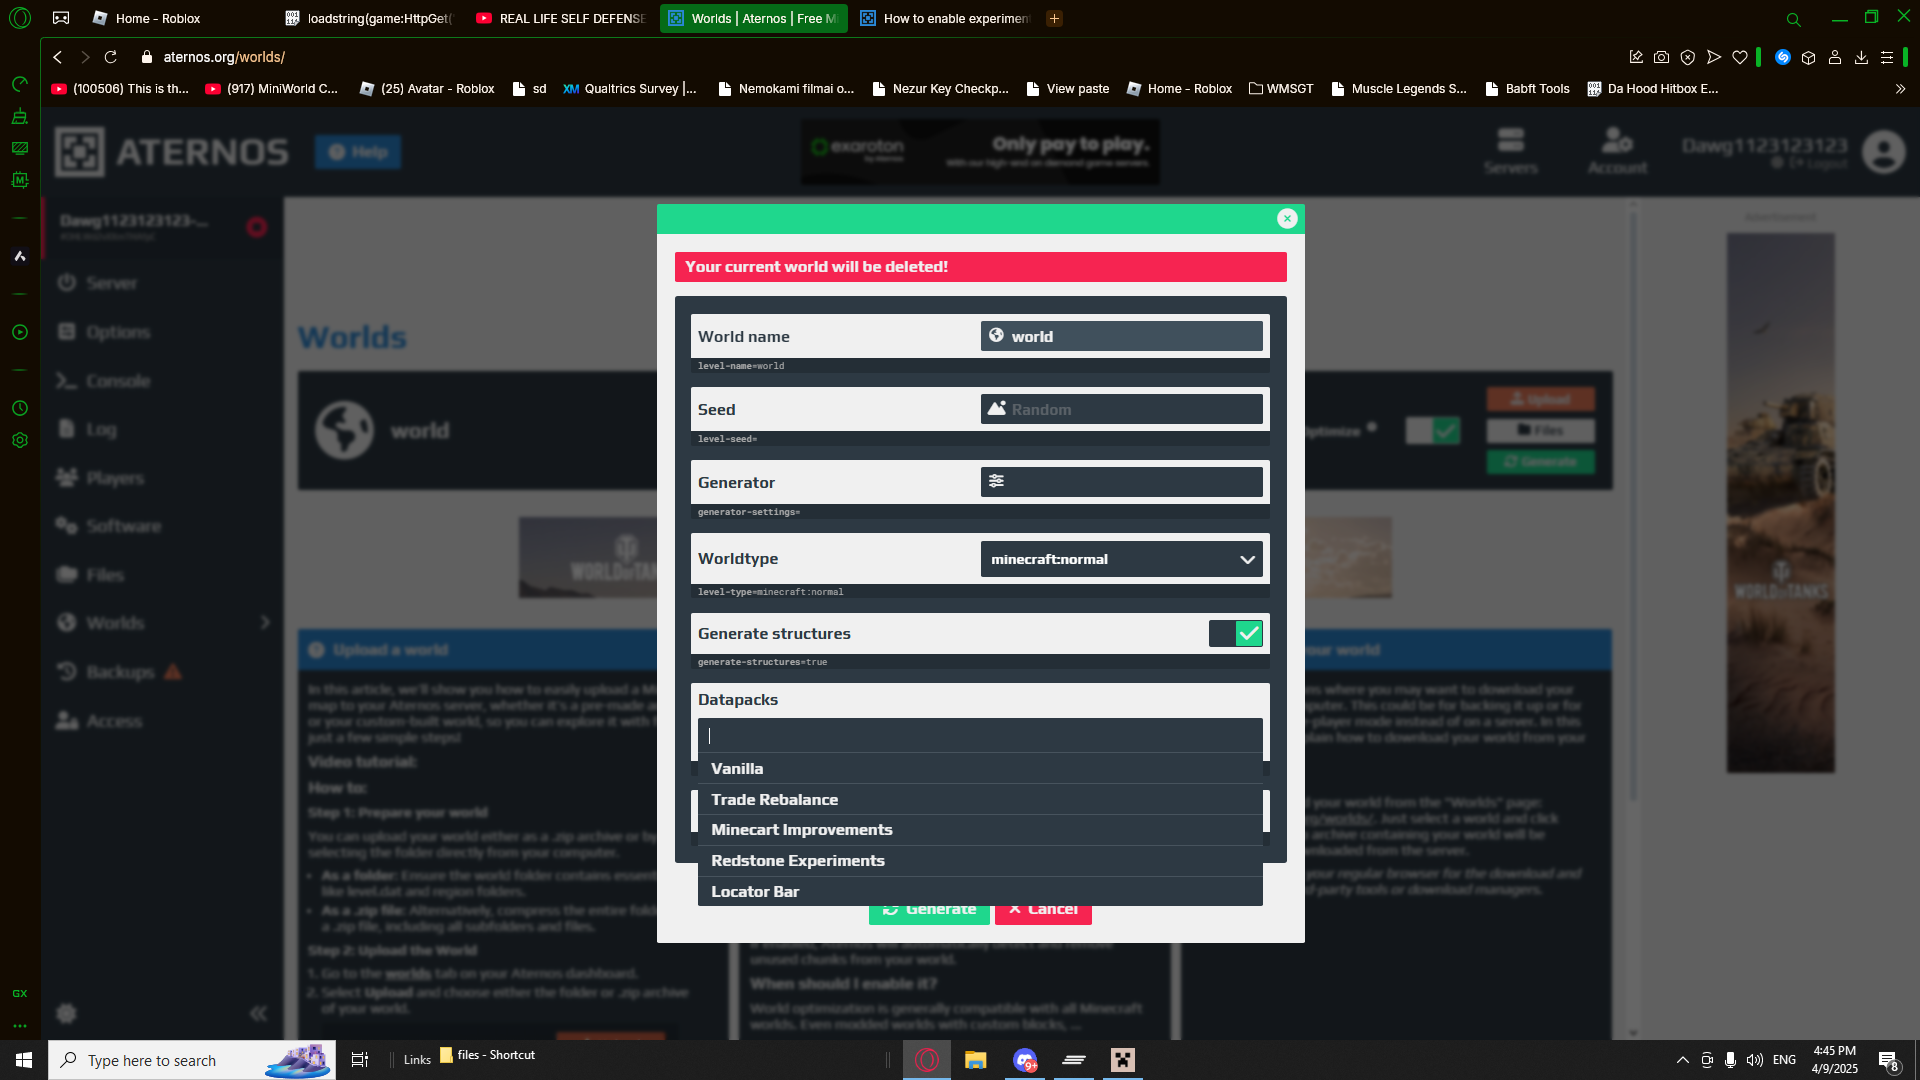The height and width of the screenshot is (1080, 1920).
Task: Click the orange Upload button behind the dialog
Action: pyautogui.click(x=1540, y=400)
